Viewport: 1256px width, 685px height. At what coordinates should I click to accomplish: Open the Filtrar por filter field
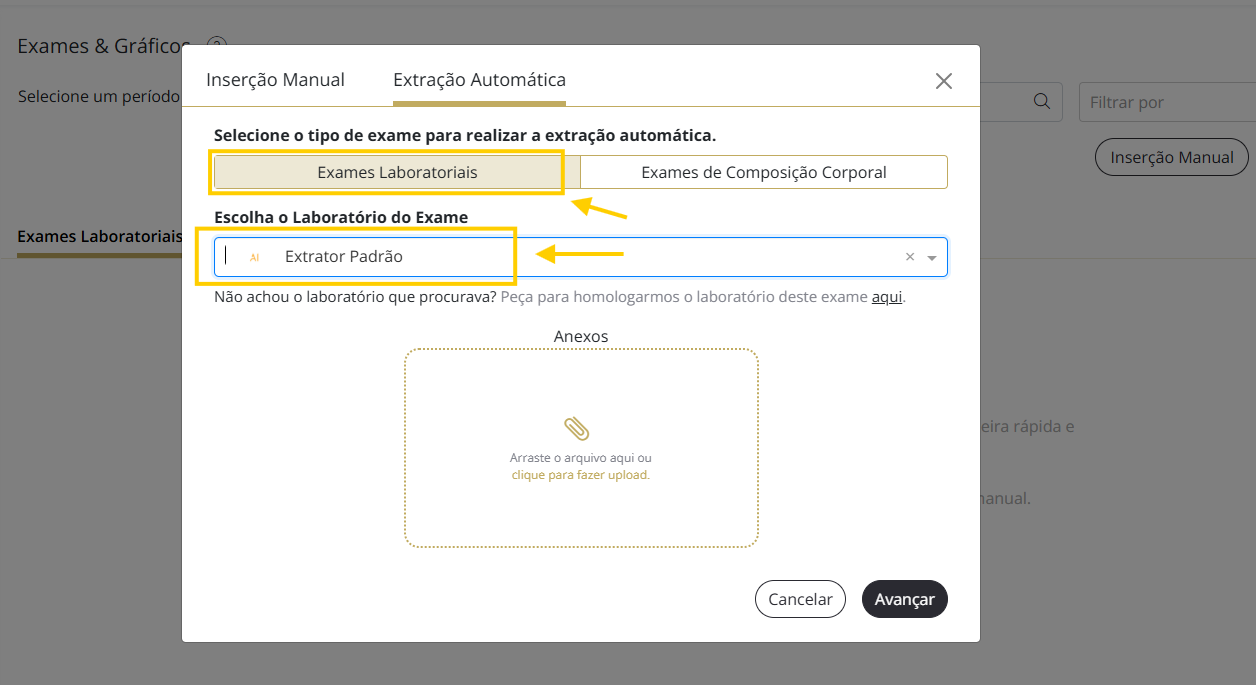pyautogui.click(x=1160, y=102)
